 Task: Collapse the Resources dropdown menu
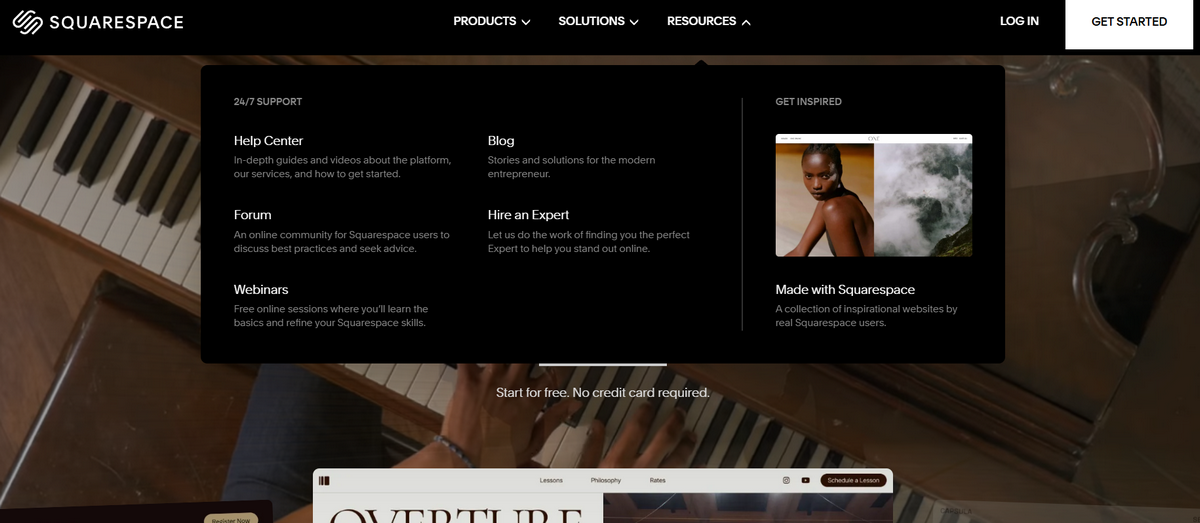[708, 21]
